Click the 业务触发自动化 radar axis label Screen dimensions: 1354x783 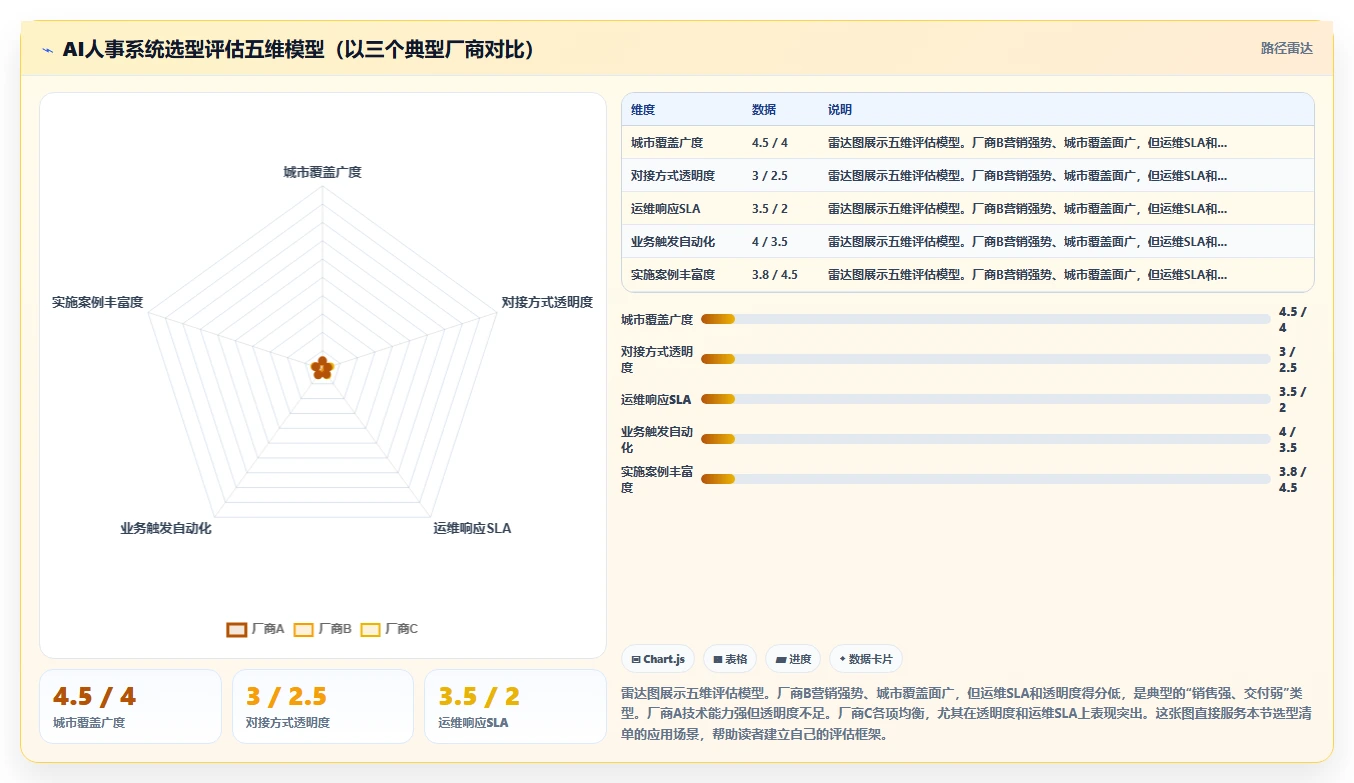coord(166,528)
